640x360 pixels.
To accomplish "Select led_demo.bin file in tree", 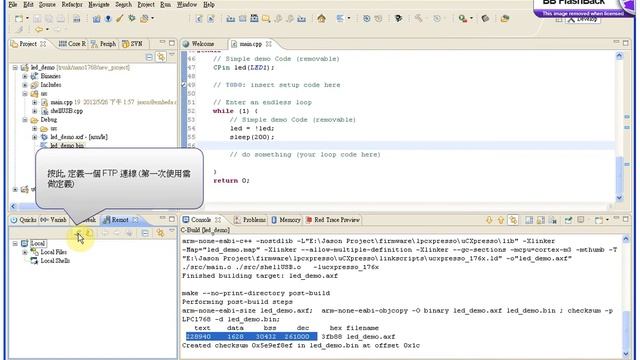I will [x=67, y=145].
